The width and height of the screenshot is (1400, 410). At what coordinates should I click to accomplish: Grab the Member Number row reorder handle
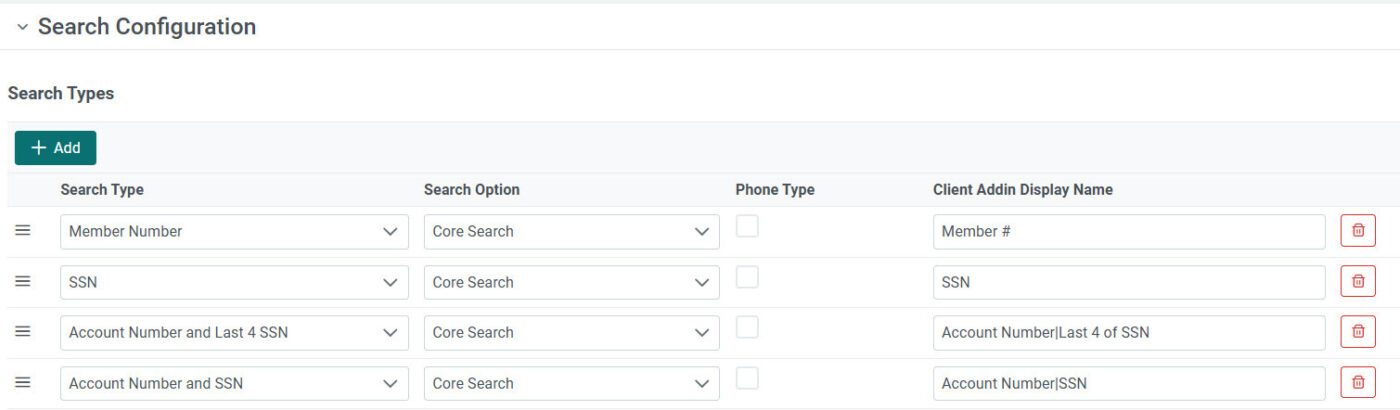[23, 231]
